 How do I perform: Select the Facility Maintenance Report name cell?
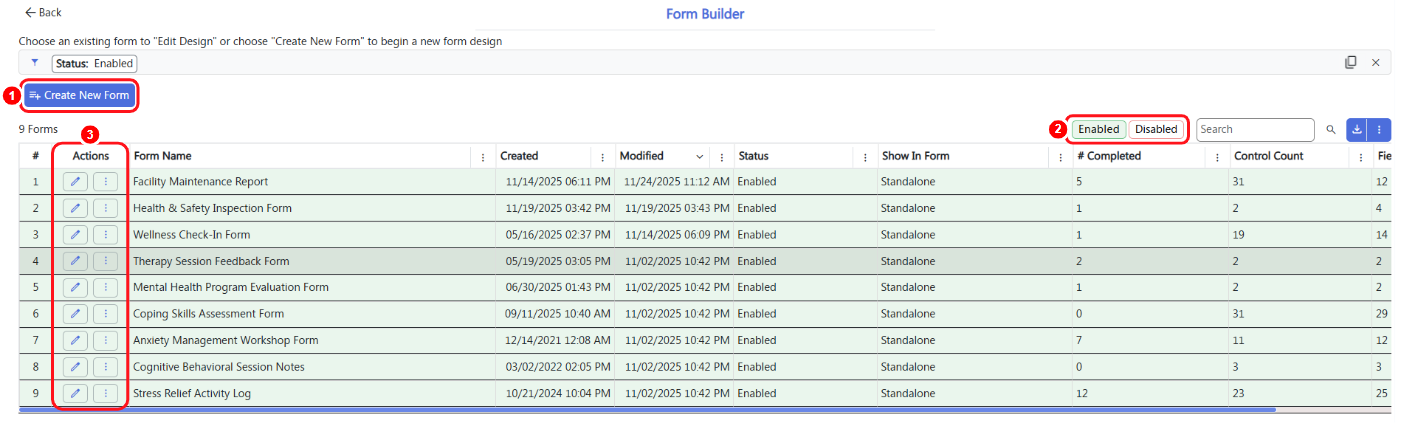tap(313, 182)
